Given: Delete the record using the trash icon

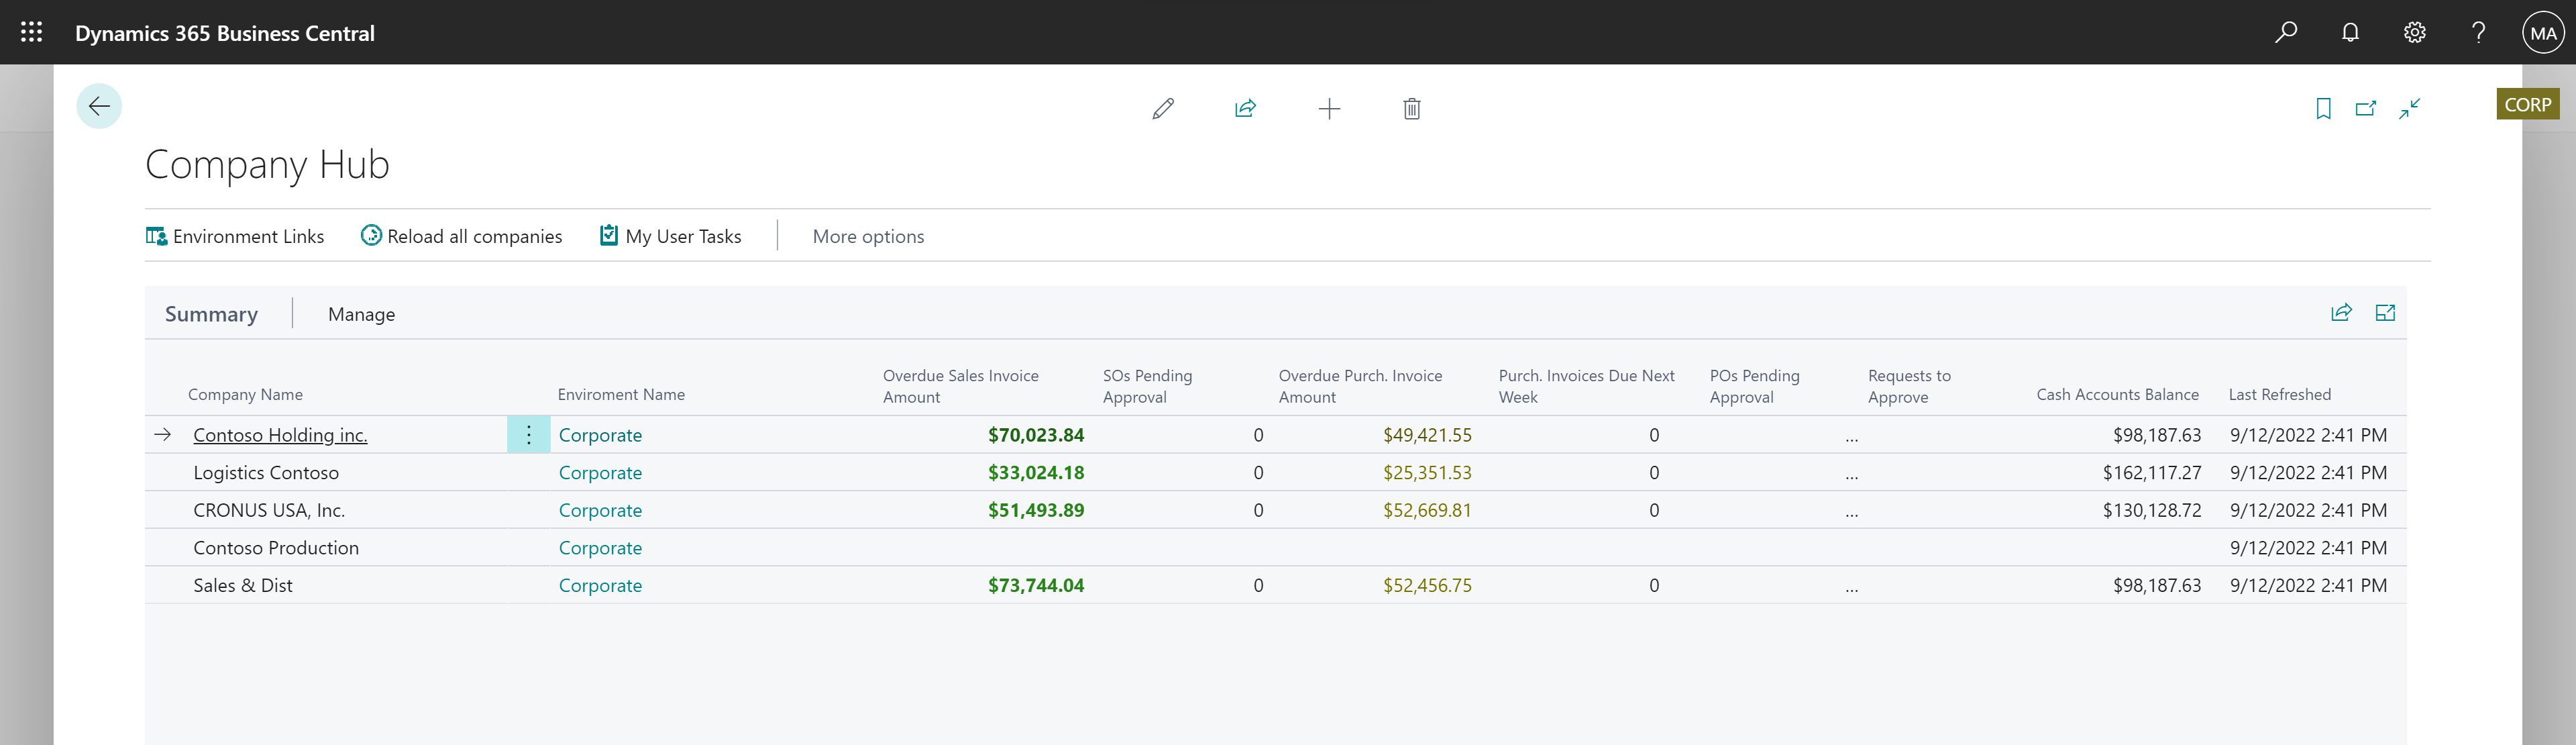Looking at the screenshot, I should click(1412, 108).
